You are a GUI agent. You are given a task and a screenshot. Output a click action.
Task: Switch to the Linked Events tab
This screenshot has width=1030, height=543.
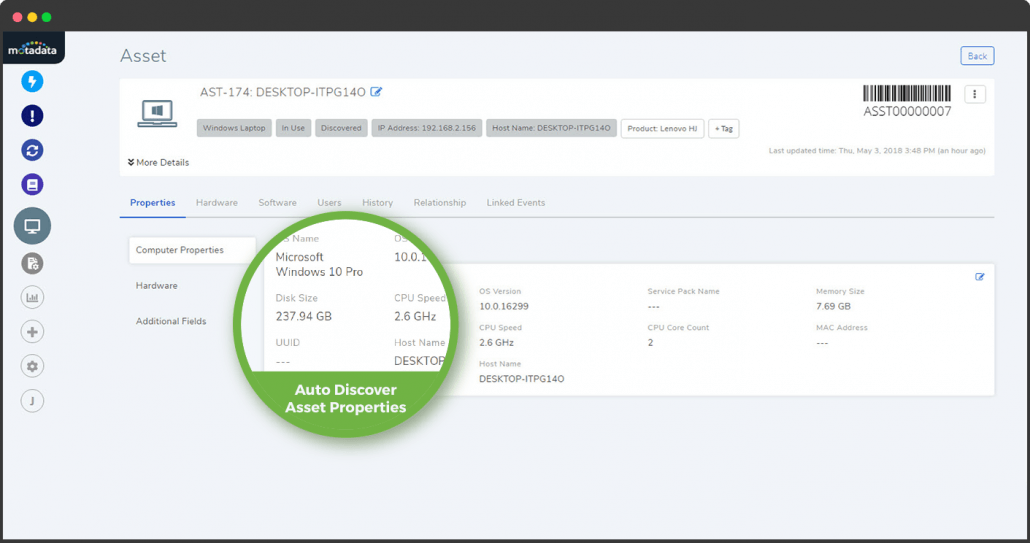(516, 203)
